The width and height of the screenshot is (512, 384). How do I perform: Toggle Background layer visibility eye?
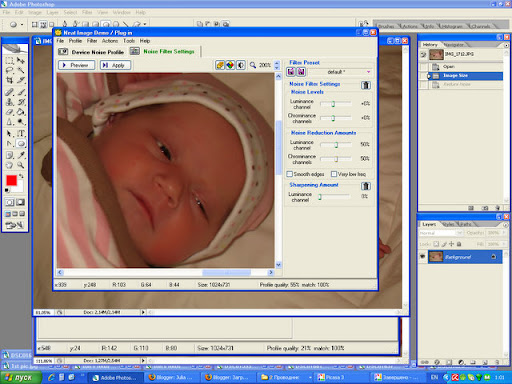tap(422, 257)
